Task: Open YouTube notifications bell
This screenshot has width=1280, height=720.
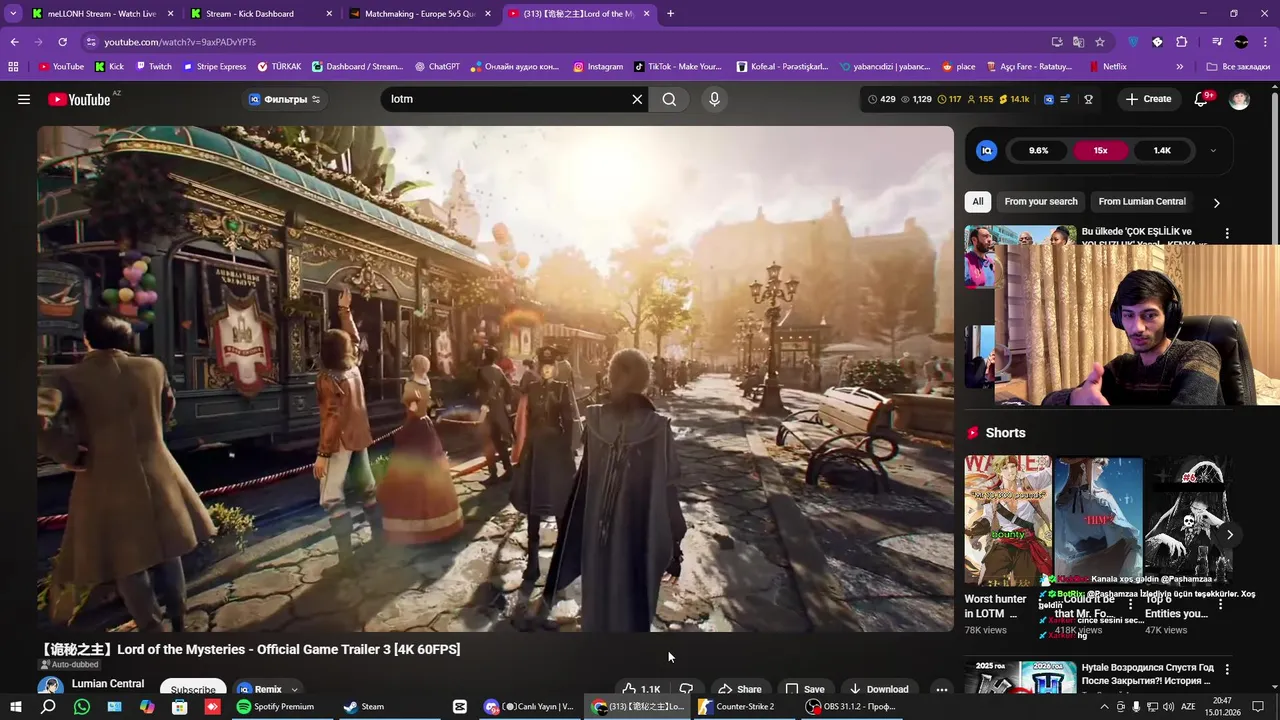Action: point(1202,99)
